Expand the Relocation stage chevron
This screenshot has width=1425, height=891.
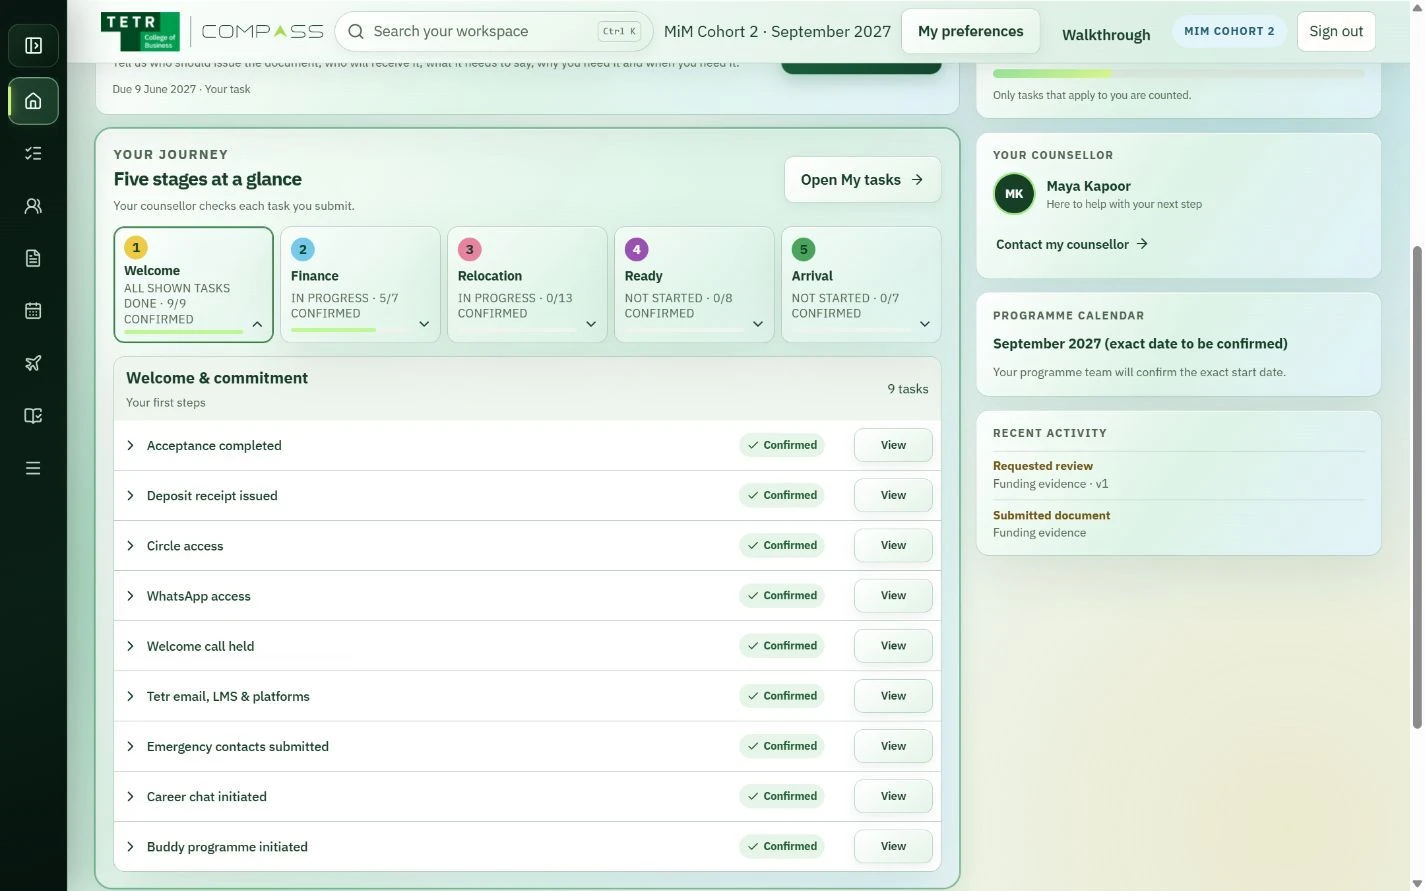point(591,324)
